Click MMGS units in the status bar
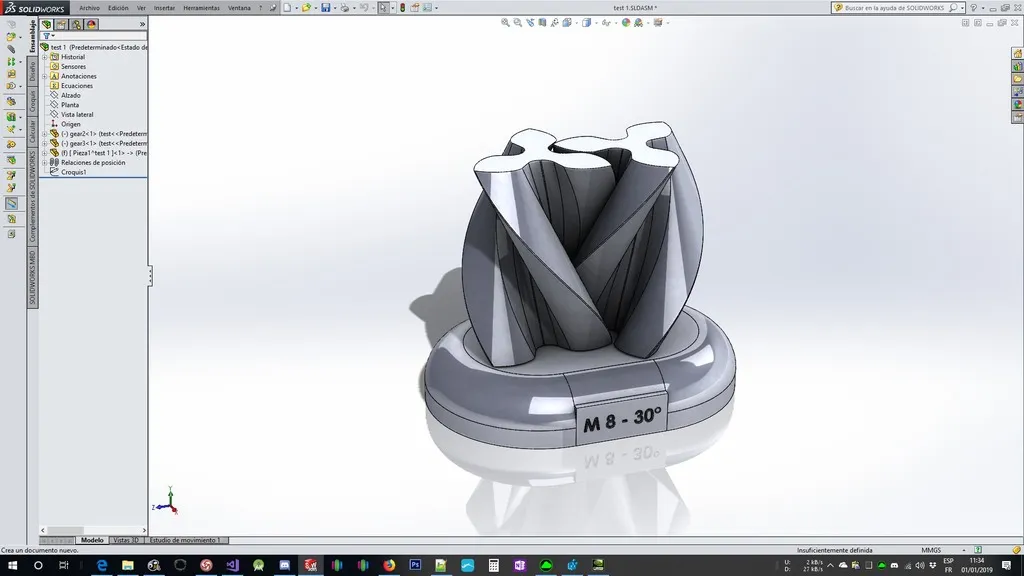 pyautogui.click(x=930, y=549)
